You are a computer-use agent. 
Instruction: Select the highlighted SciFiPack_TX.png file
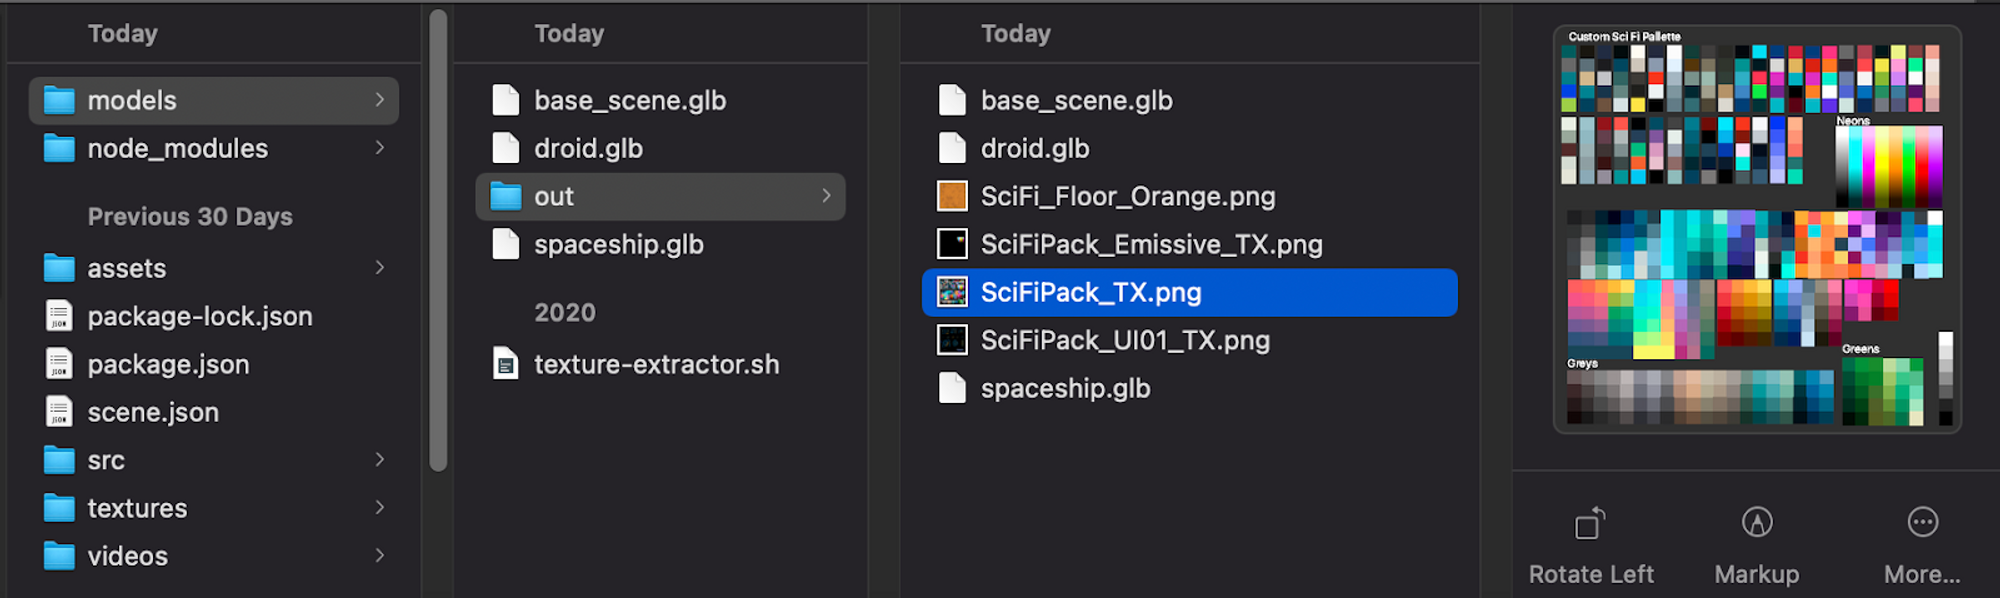pos(1090,292)
